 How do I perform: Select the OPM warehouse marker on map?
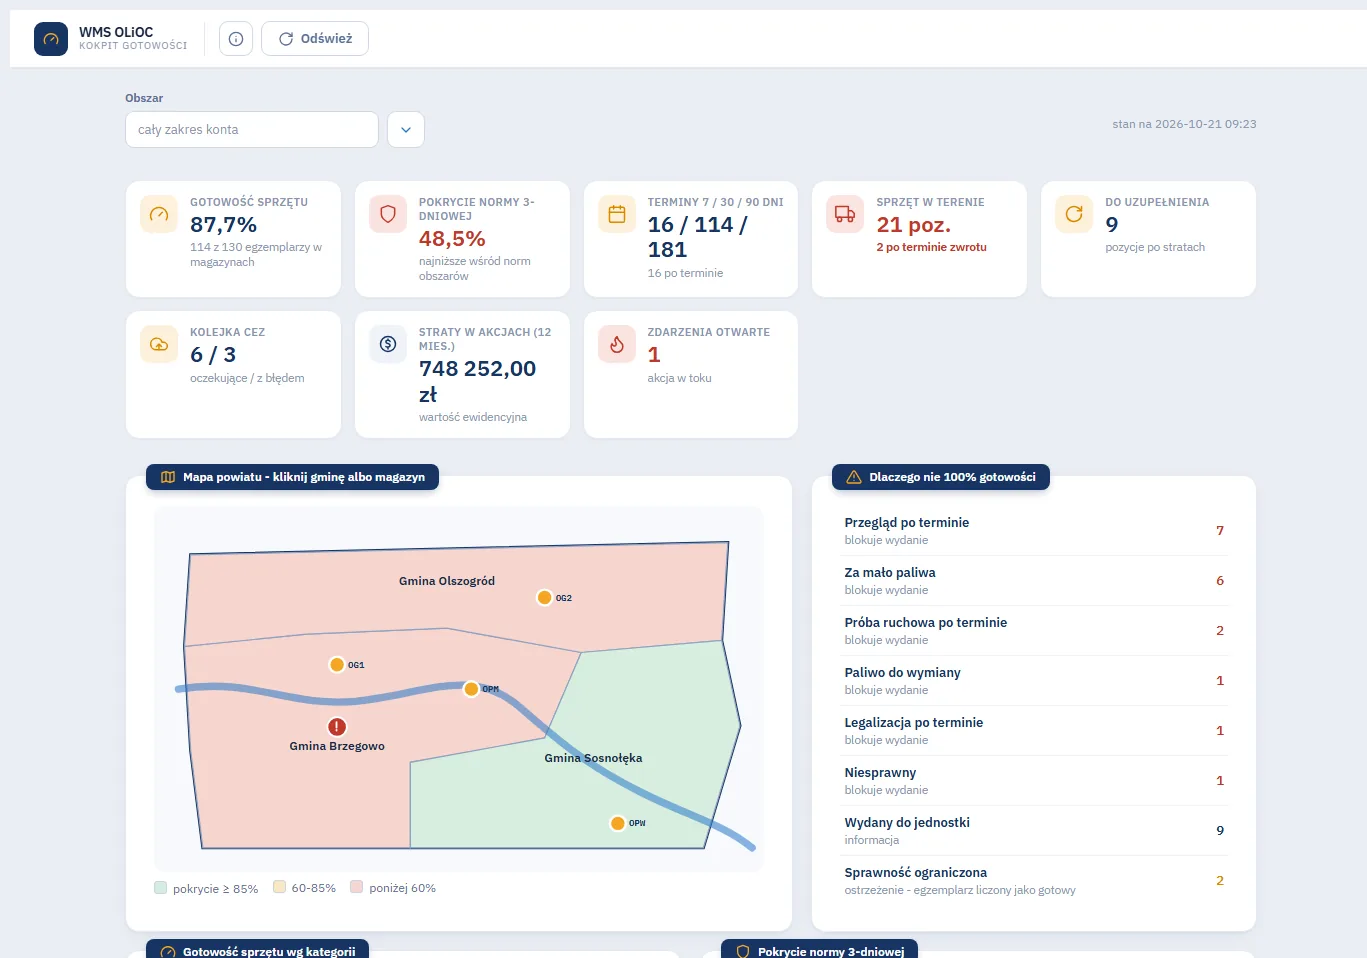pos(471,688)
